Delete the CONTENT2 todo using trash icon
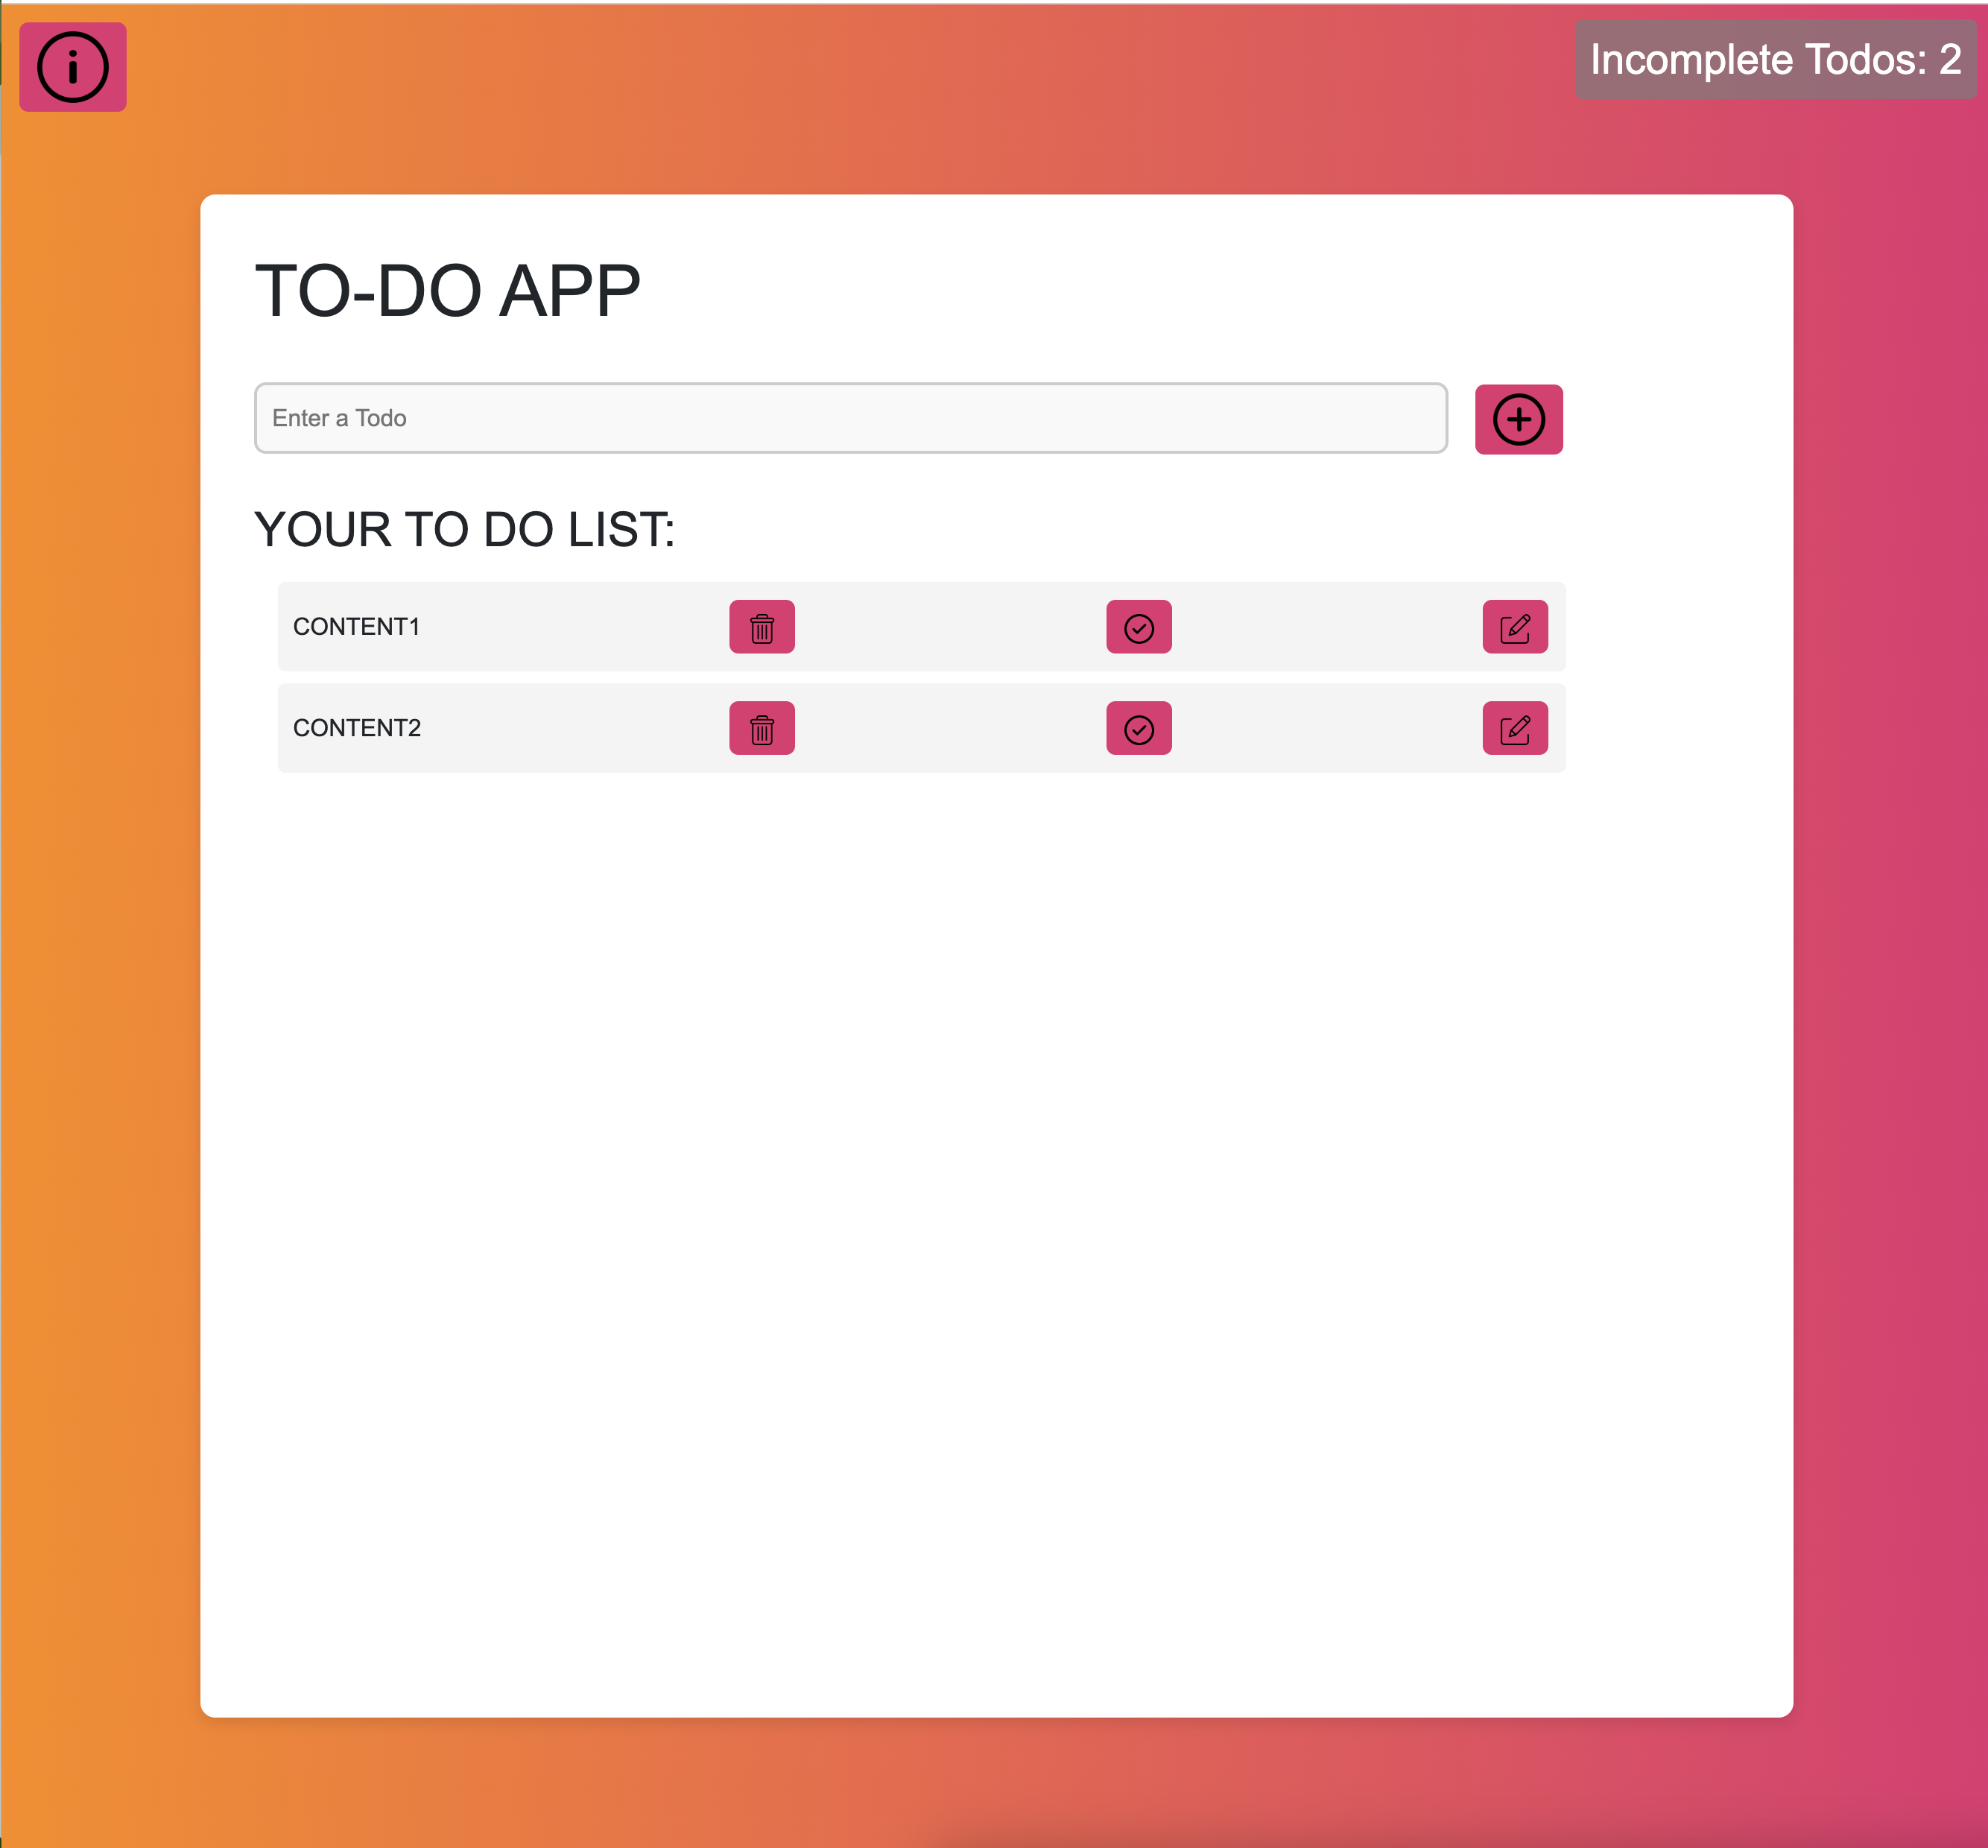 point(762,728)
